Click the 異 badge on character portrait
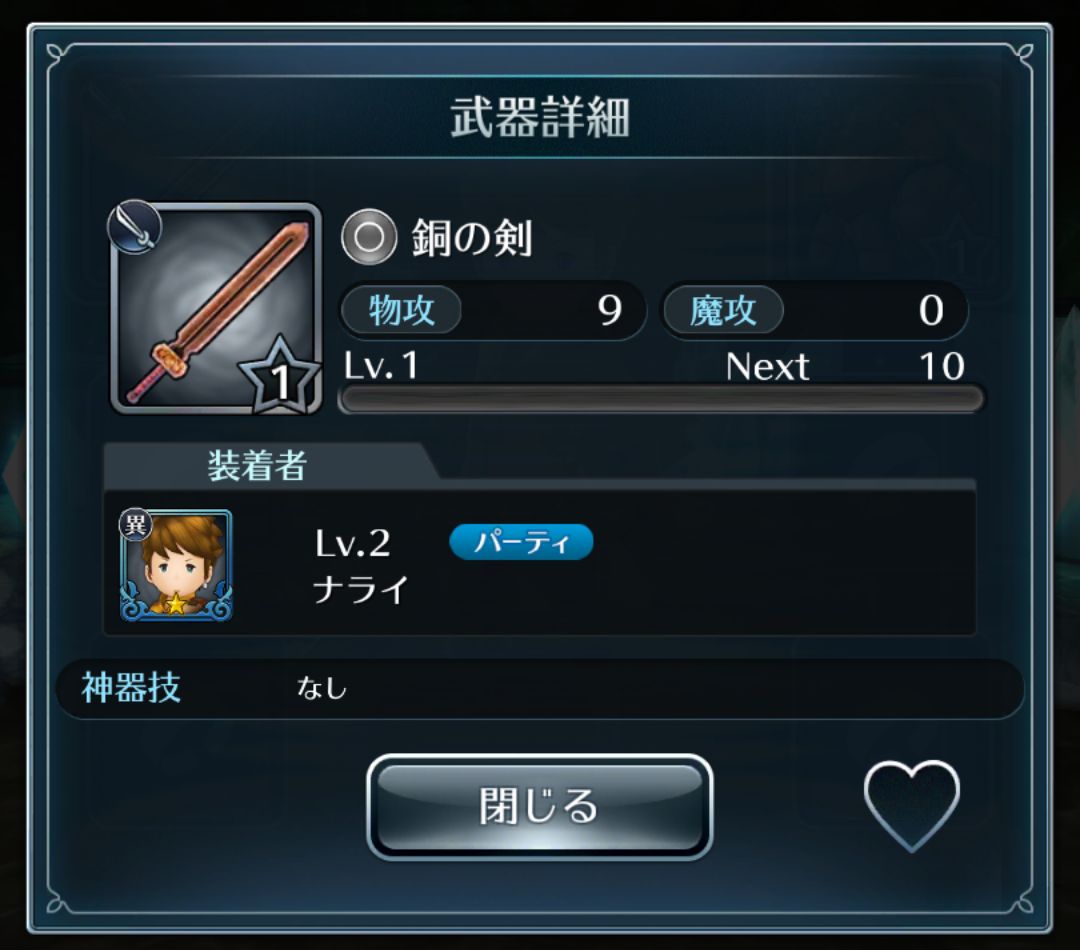This screenshot has width=1080, height=950. point(135,526)
